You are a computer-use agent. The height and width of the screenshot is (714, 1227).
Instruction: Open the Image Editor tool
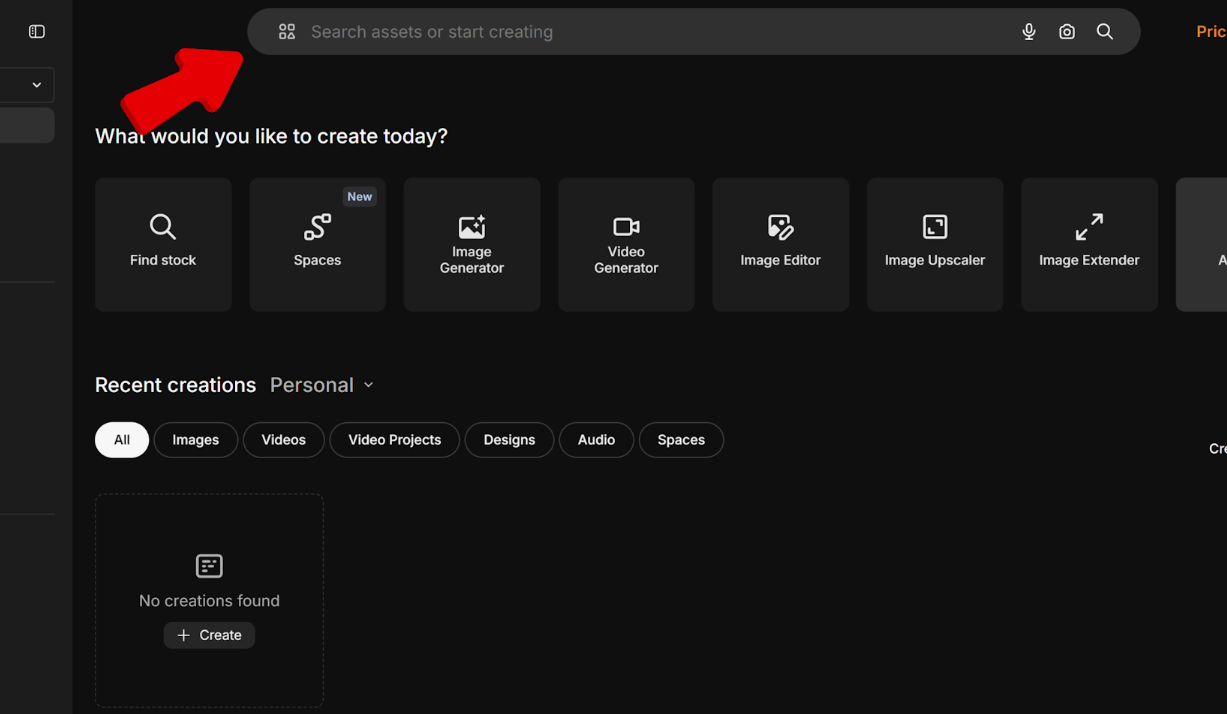tap(780, 244)
